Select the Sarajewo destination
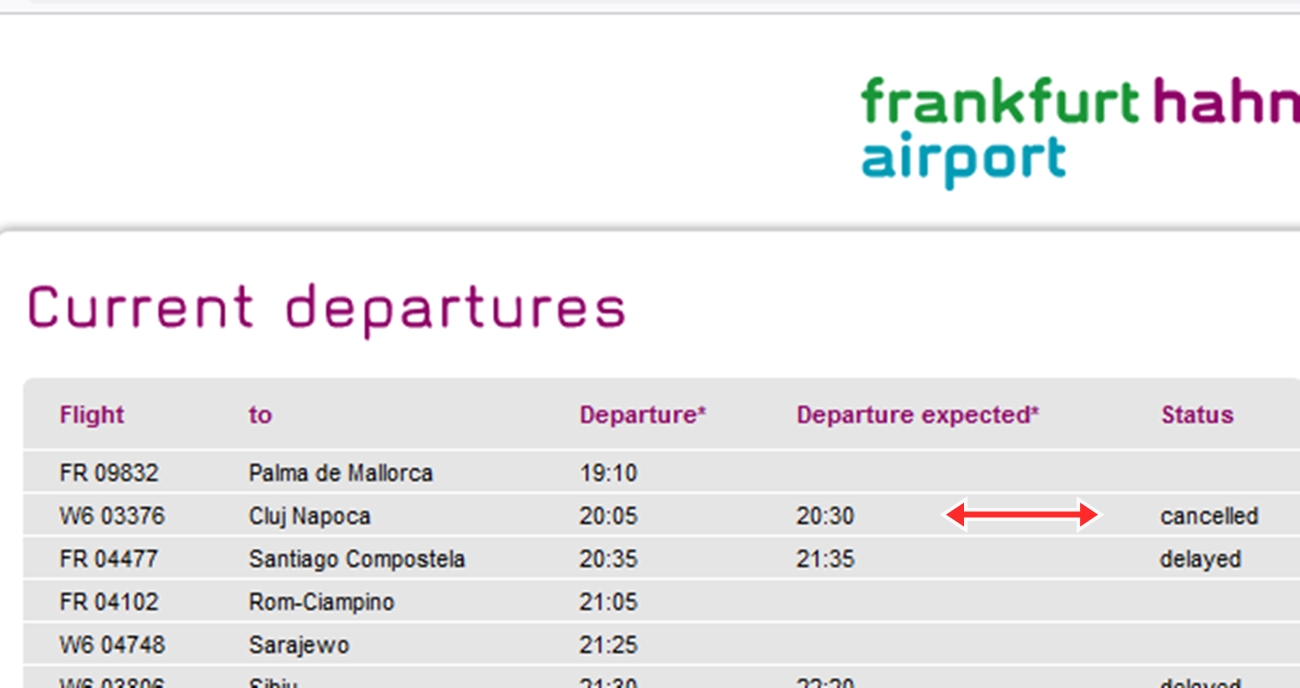This screenshot has height=688, width=1300. 299,645
